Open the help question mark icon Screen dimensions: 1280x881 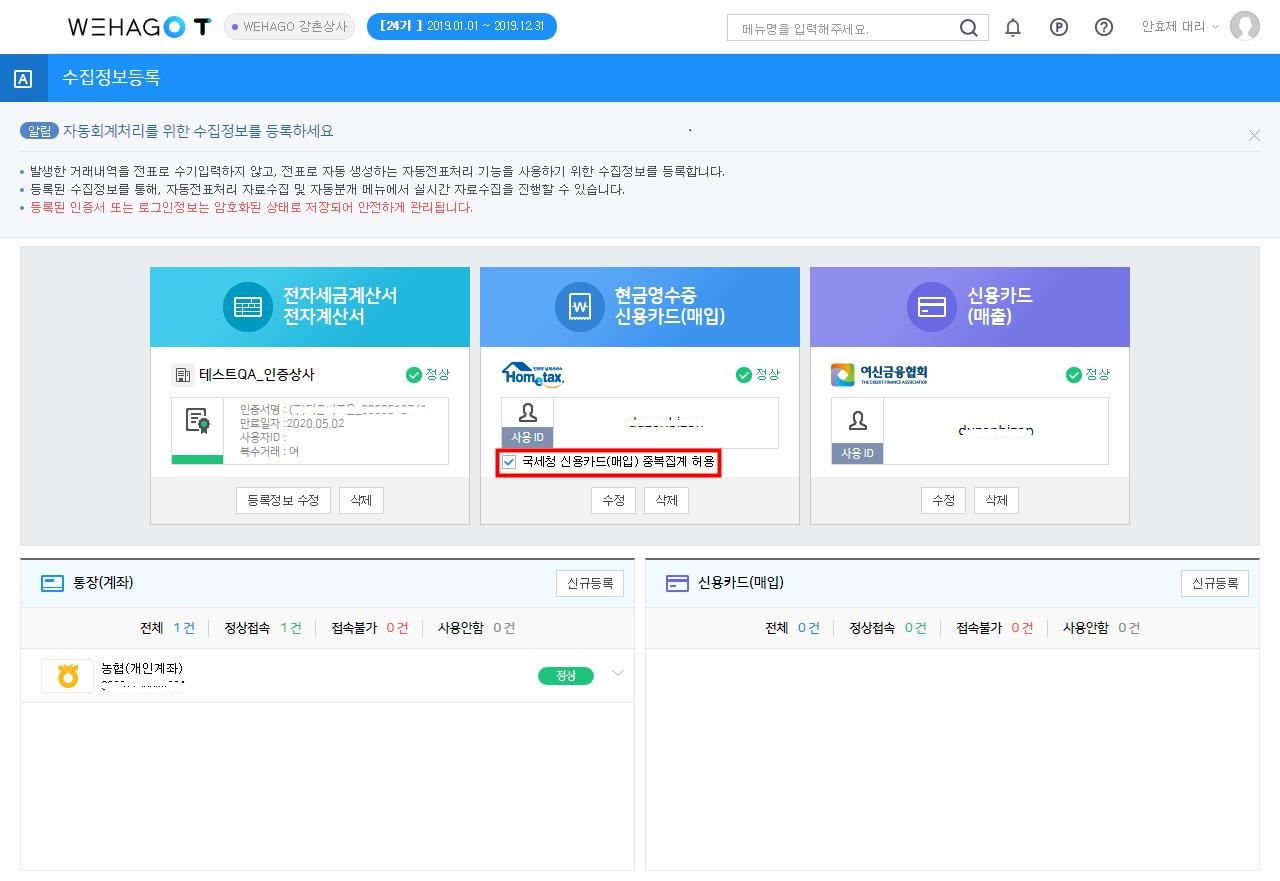[x=1104, y=28]
